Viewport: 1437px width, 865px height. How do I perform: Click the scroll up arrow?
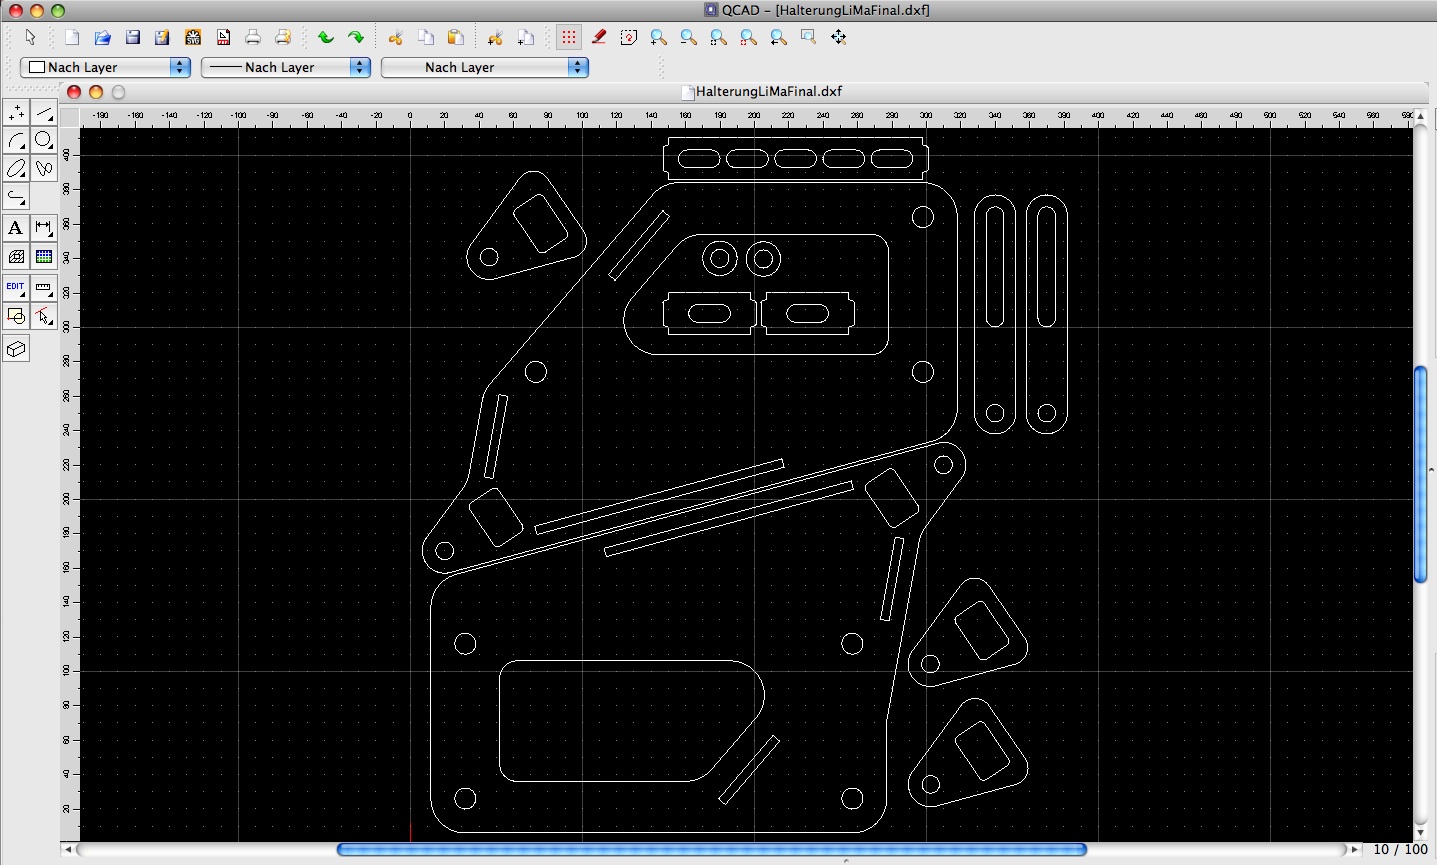(x=1421, y=116)
